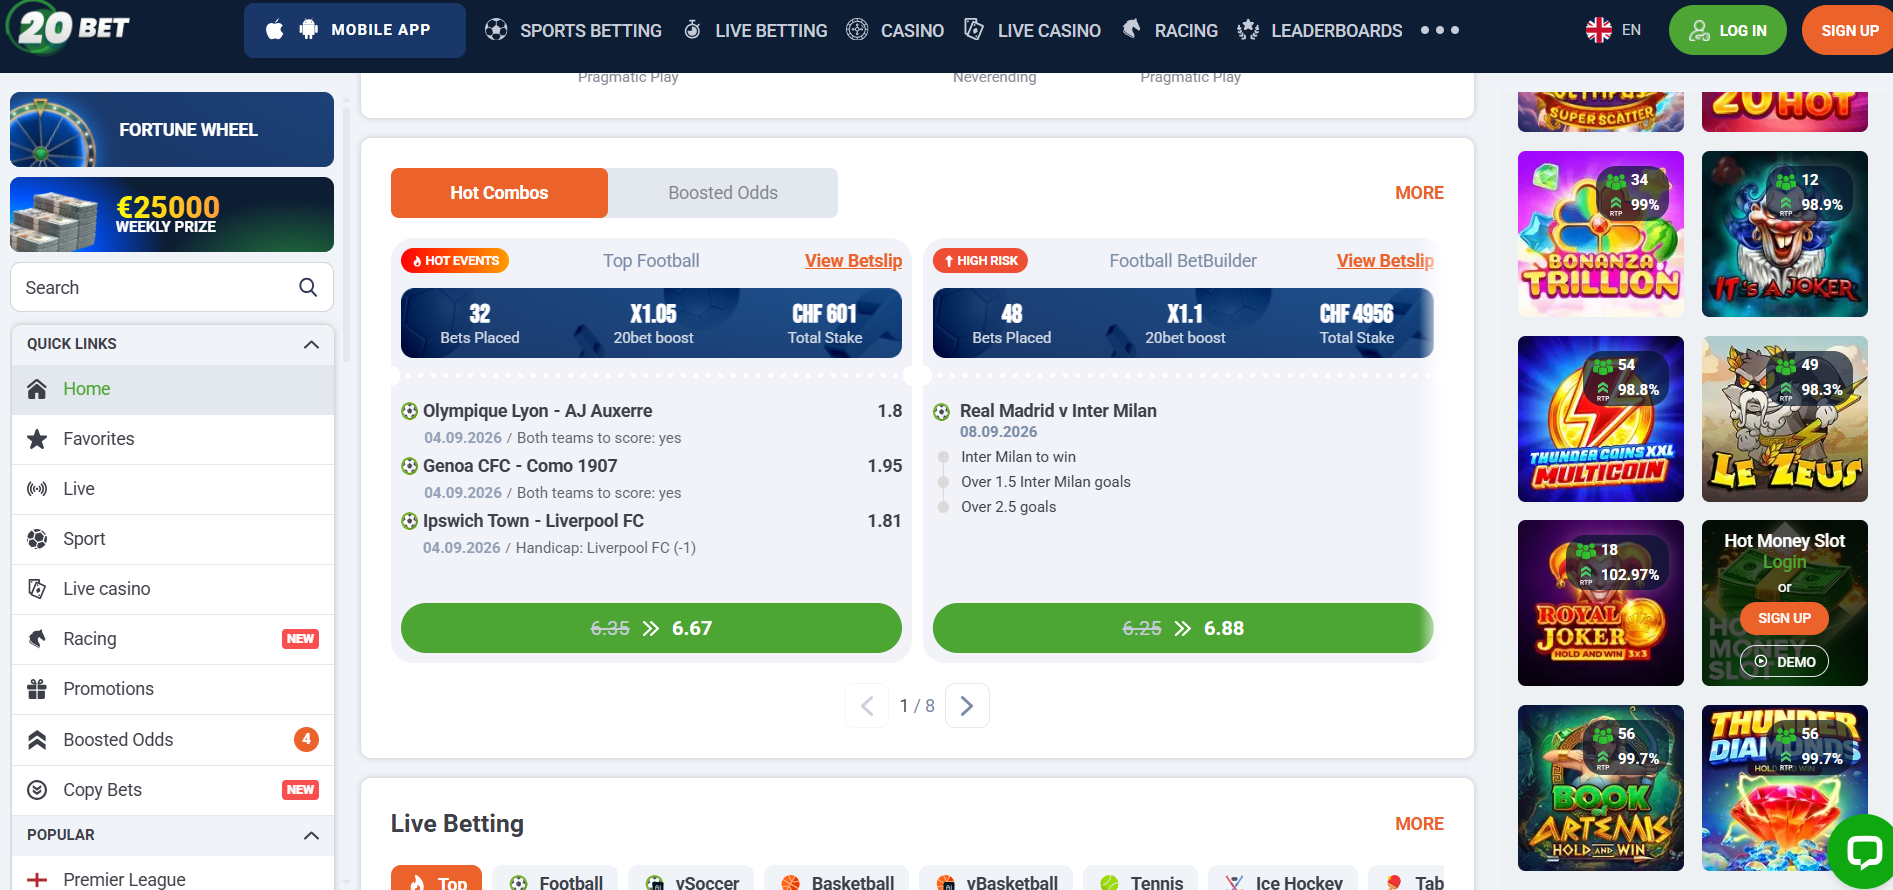The height and width of the screenshot is (890, 1893).
Task: Click the Mobile App button
Action: pyautogui.click(x=355, y=30)
